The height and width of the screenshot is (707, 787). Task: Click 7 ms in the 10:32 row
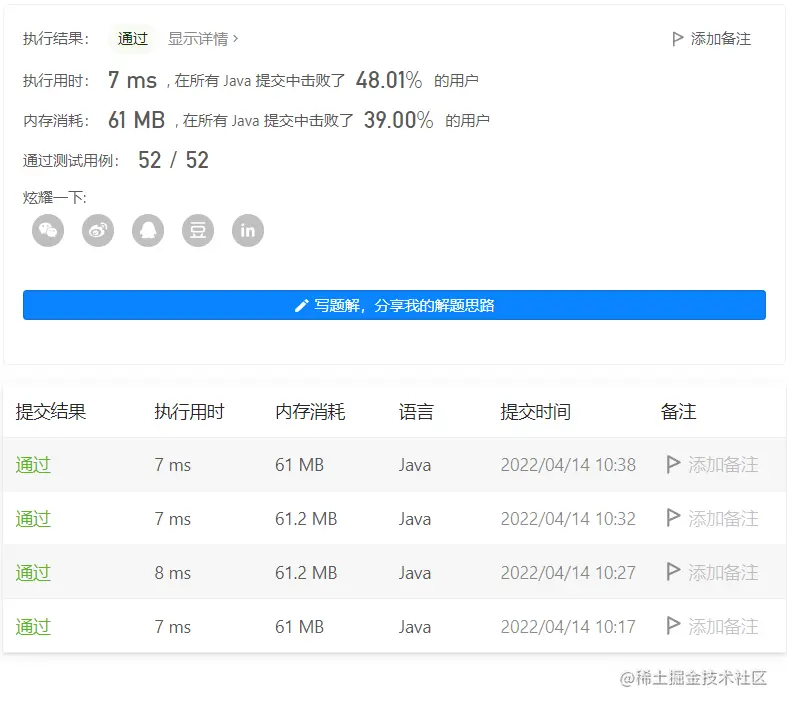[173, 518]
